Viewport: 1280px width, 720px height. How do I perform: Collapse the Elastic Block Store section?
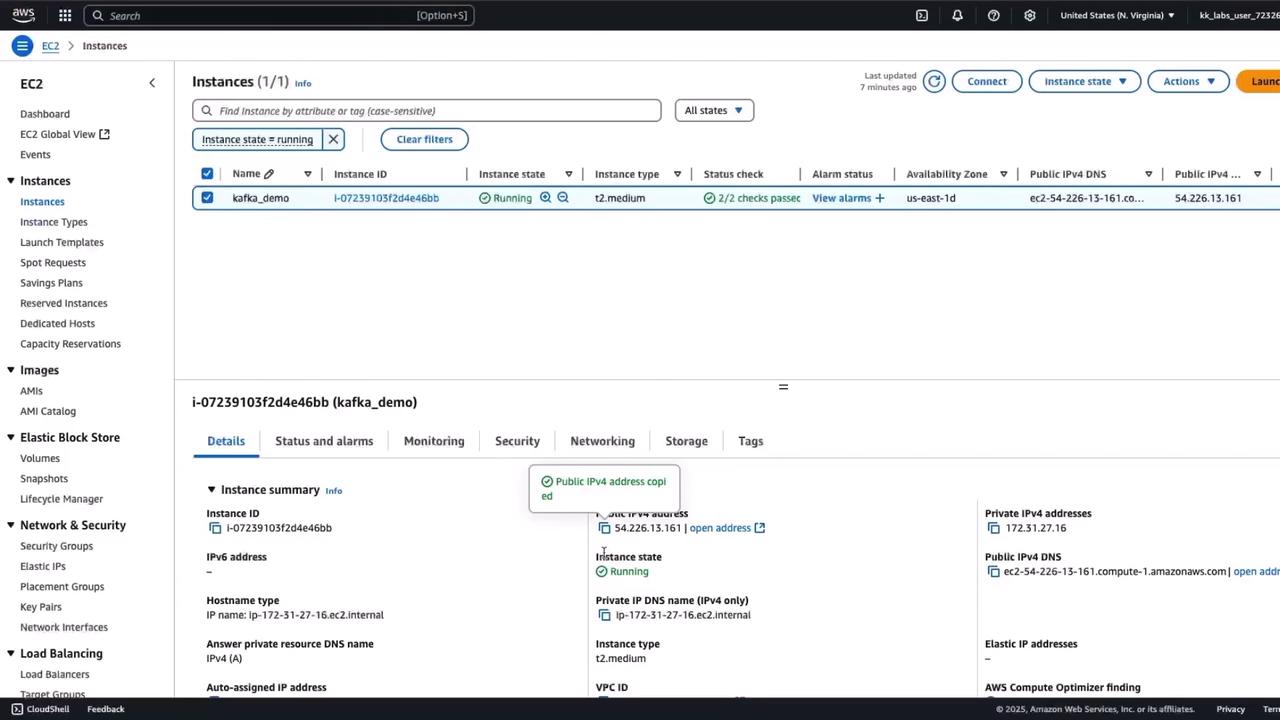click(x=10, y=437)
